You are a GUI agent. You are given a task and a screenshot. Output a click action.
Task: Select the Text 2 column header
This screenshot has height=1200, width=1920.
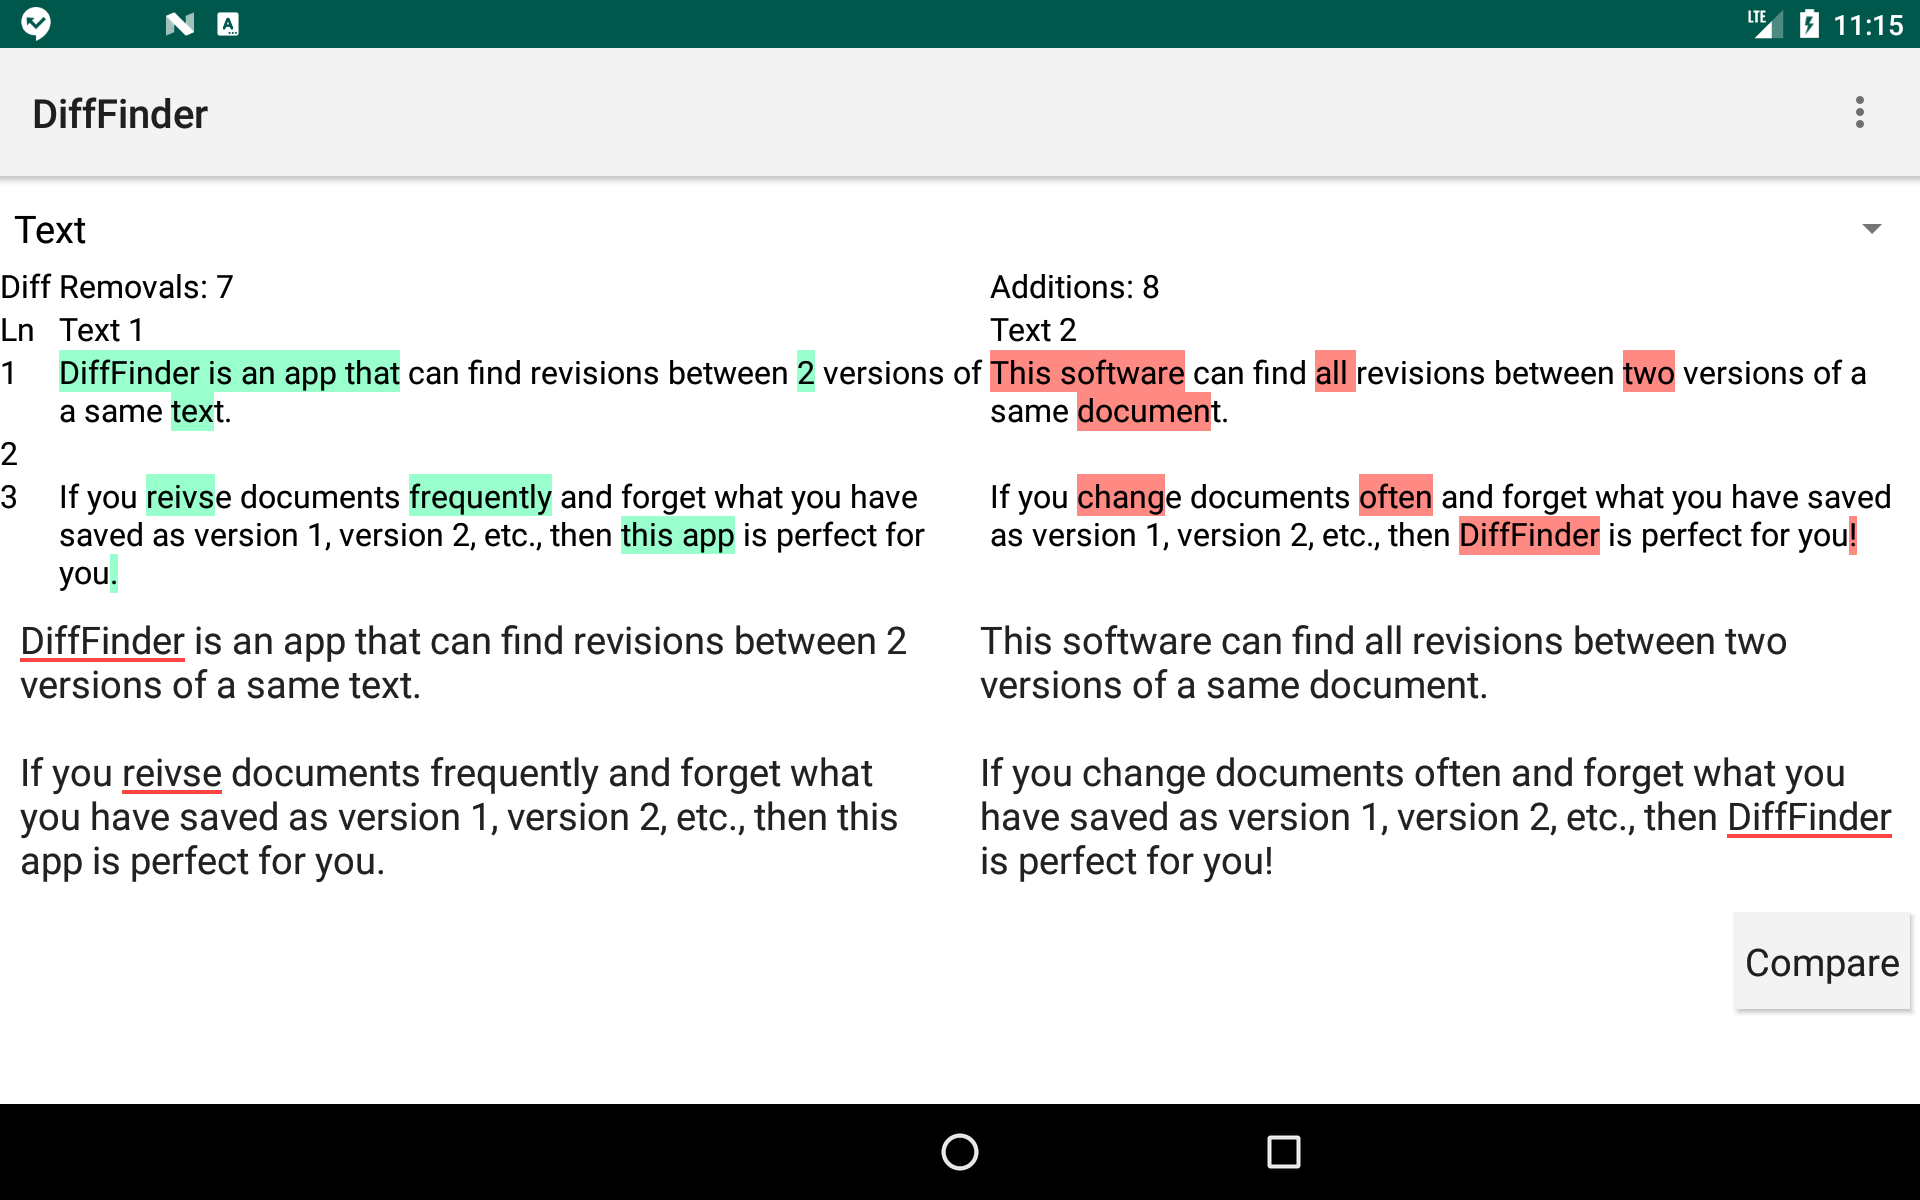pyautogui.click(x=1032, y=330)
